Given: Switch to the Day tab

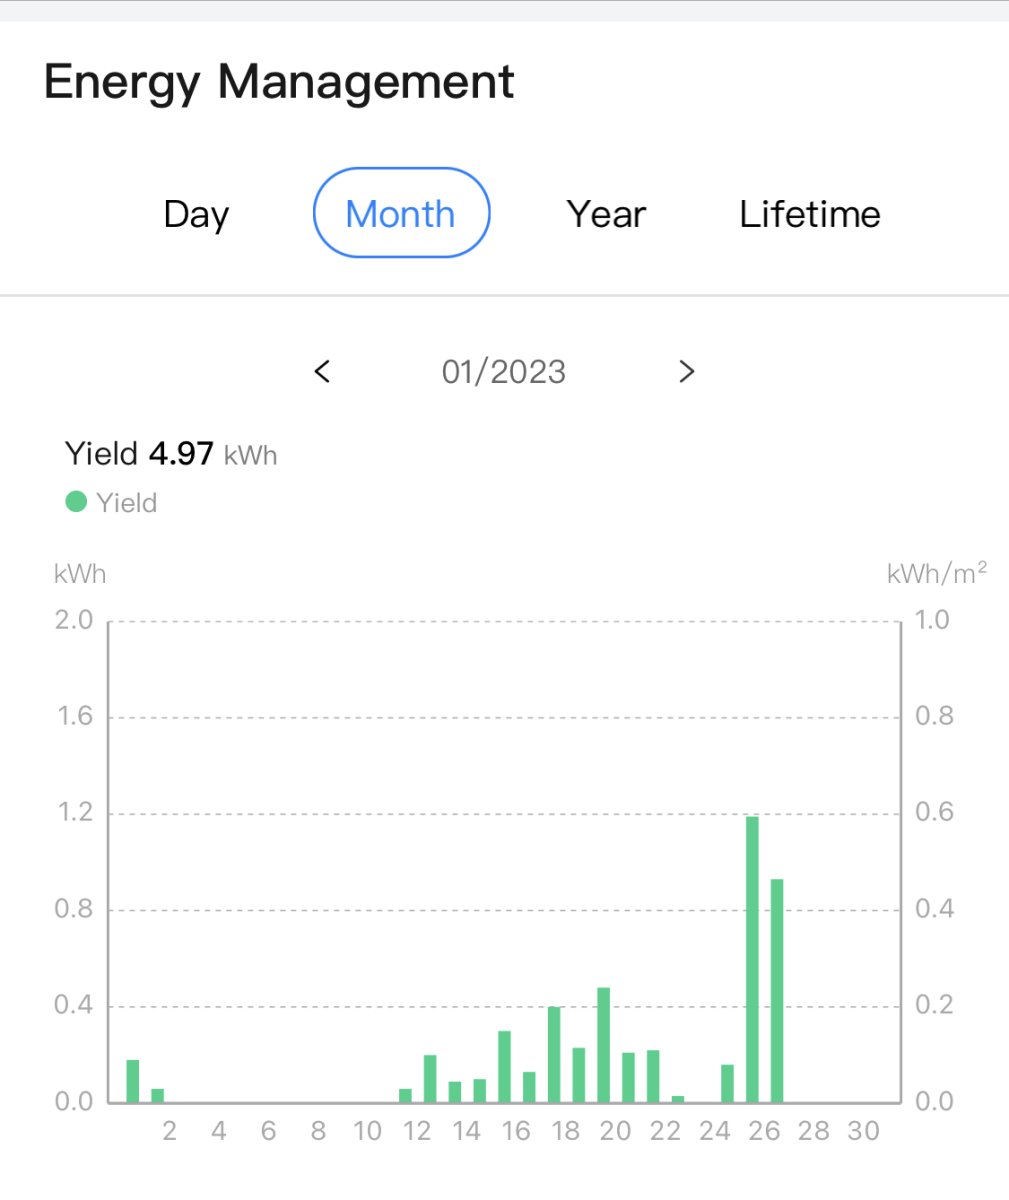Looking at the screenshot, I should [196, 214].
